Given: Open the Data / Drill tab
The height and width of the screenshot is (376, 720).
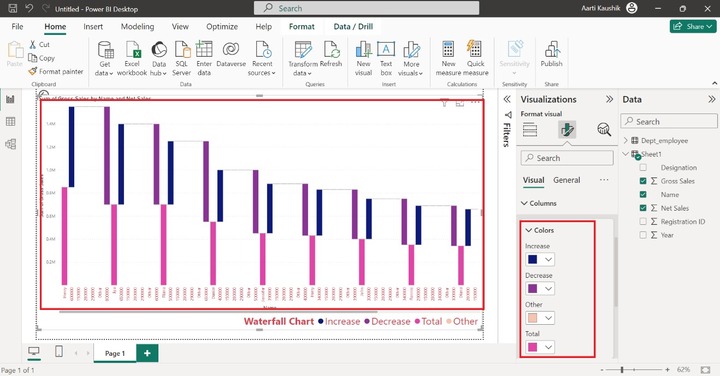Looking at the screenshot, I should click(353, 27).
